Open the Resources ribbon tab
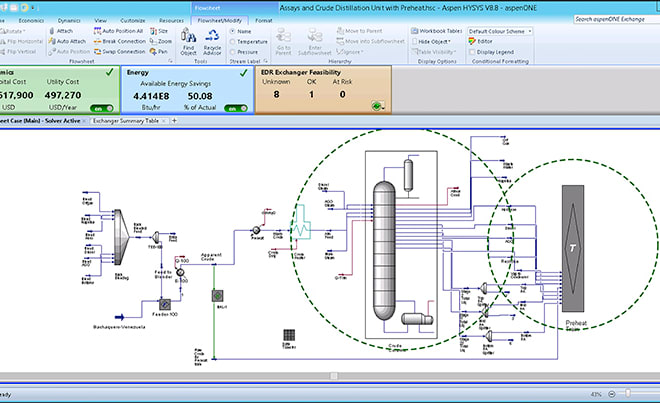 click(x=171, y=20)
